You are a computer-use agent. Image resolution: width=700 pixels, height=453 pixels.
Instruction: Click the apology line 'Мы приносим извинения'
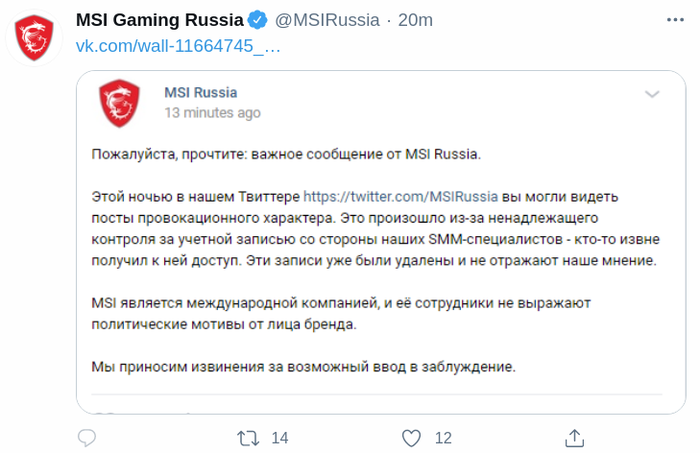point(304,367)
